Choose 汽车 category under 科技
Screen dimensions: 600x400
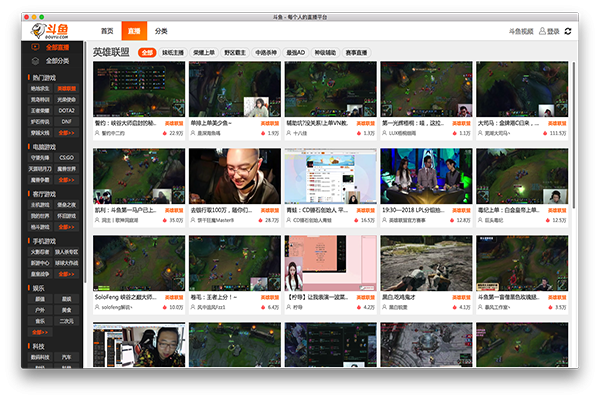pos(67,357)
